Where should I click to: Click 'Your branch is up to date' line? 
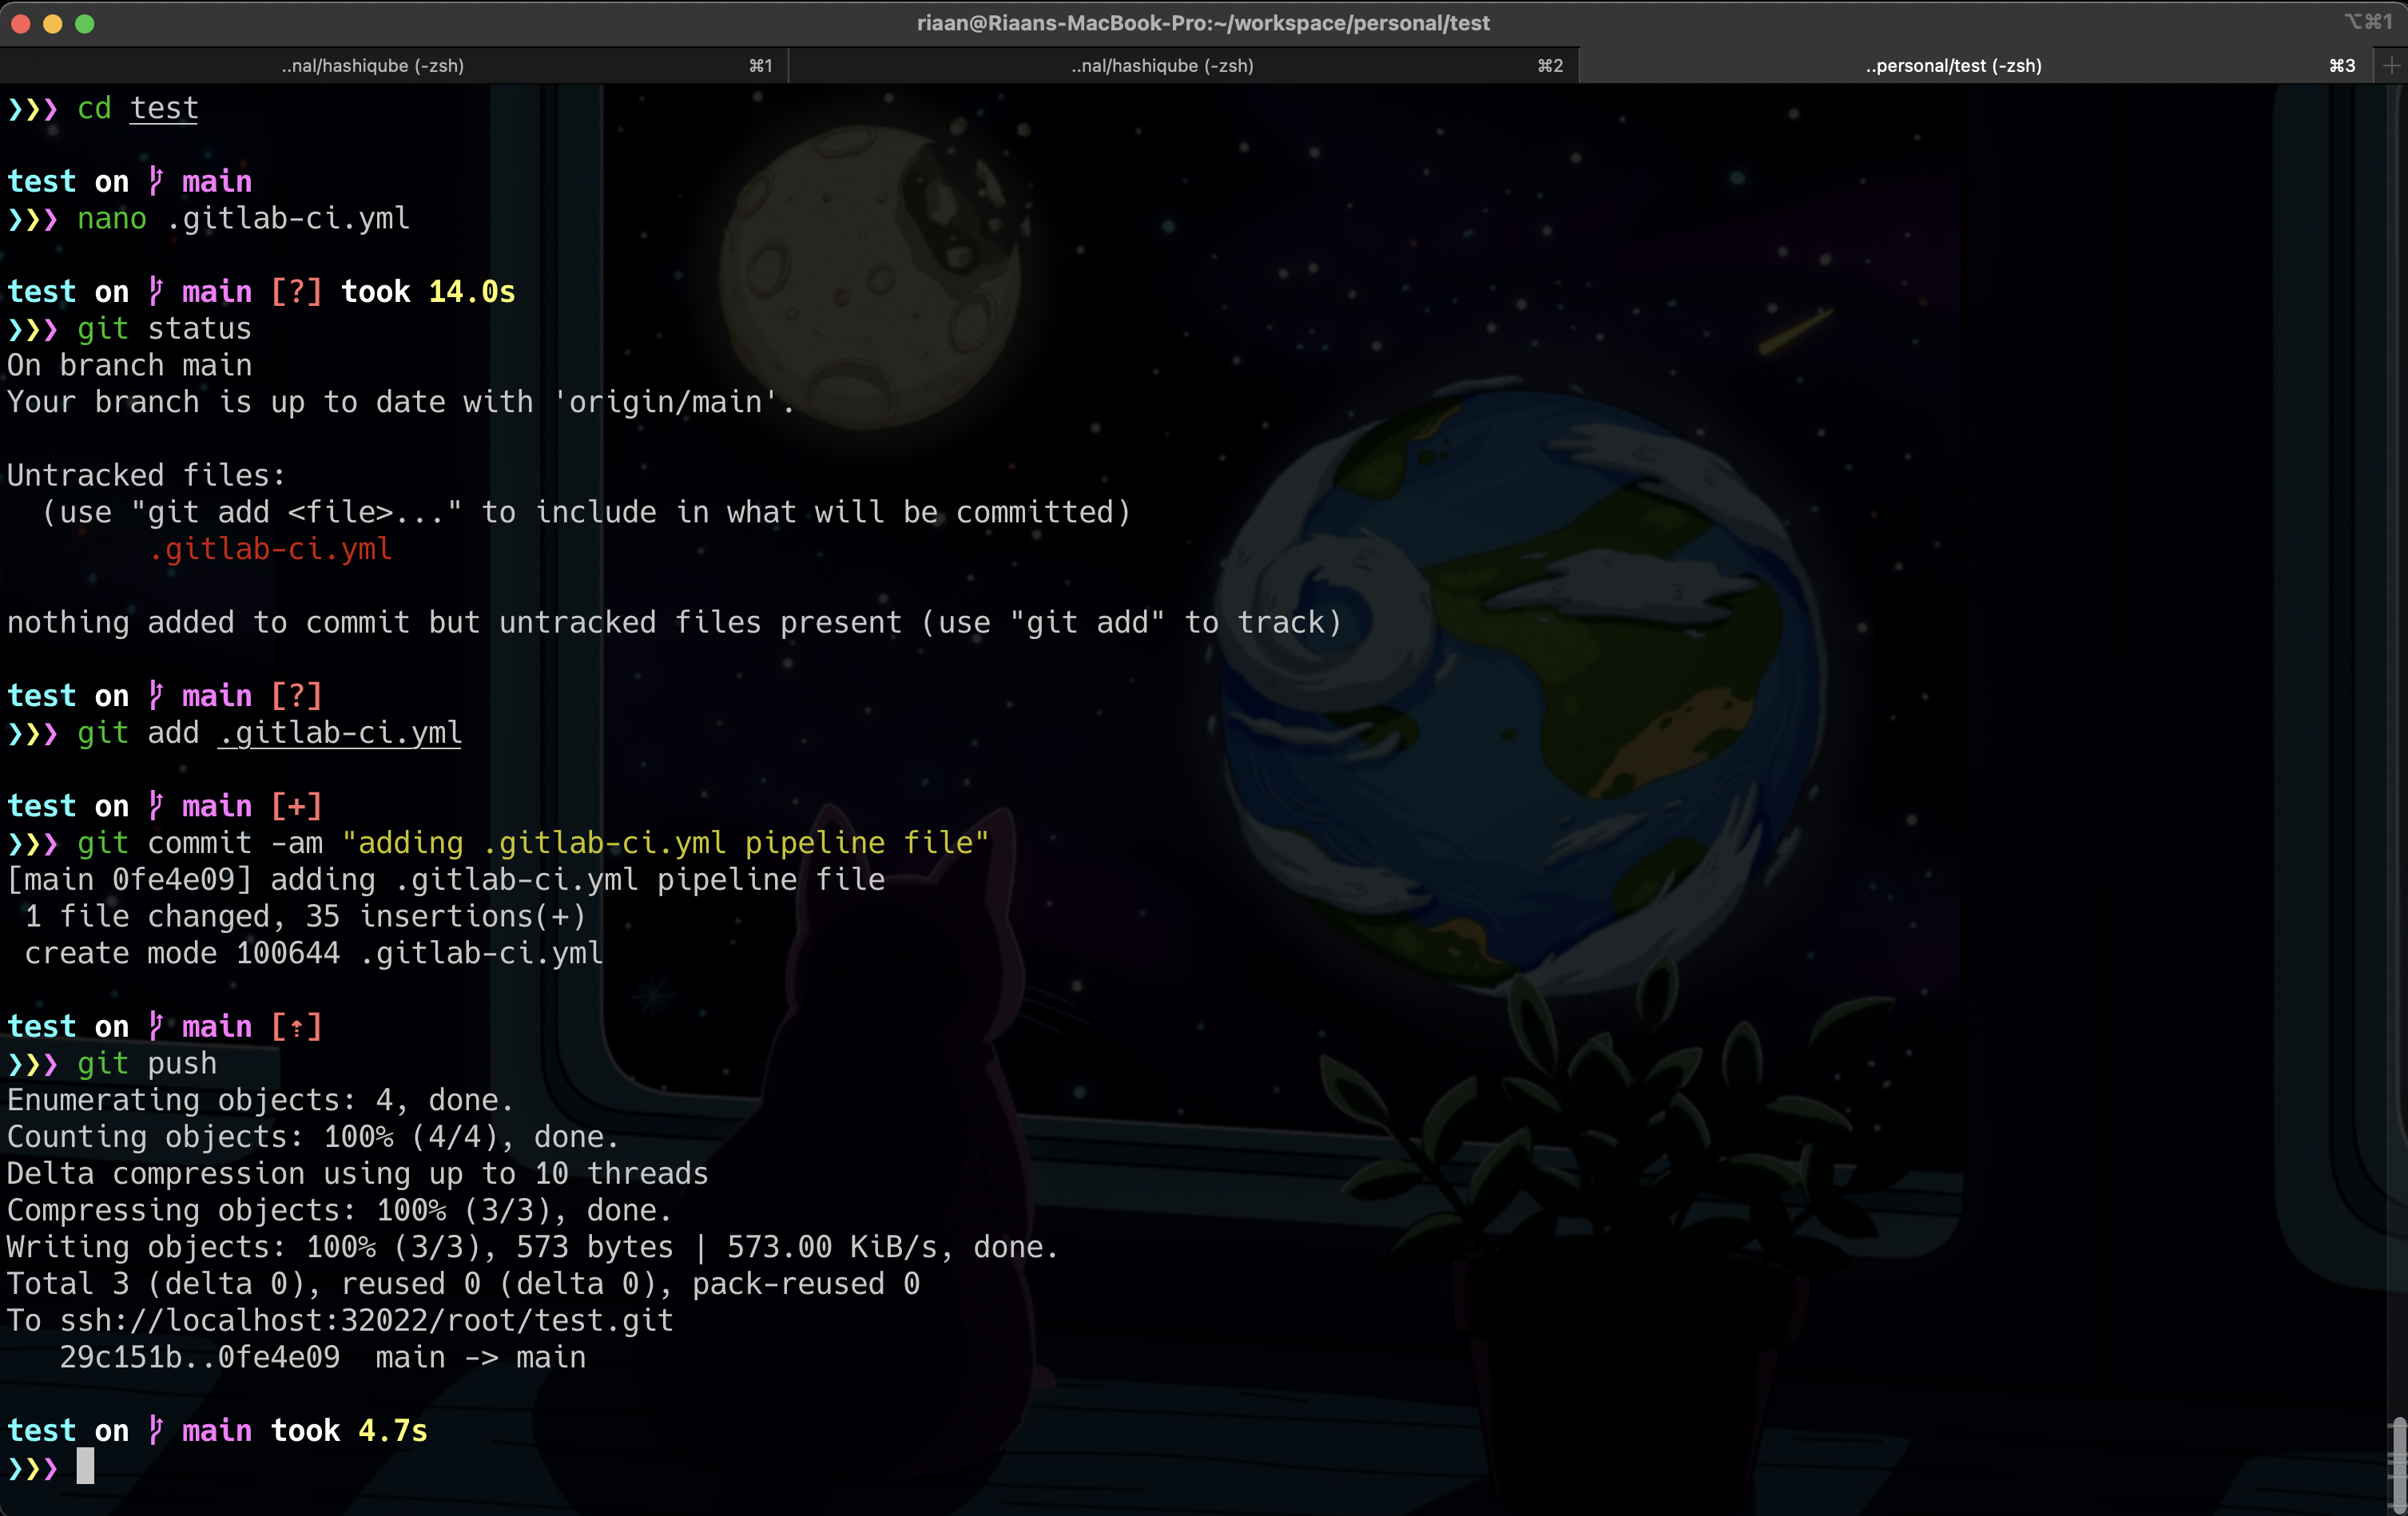point(400,402)
